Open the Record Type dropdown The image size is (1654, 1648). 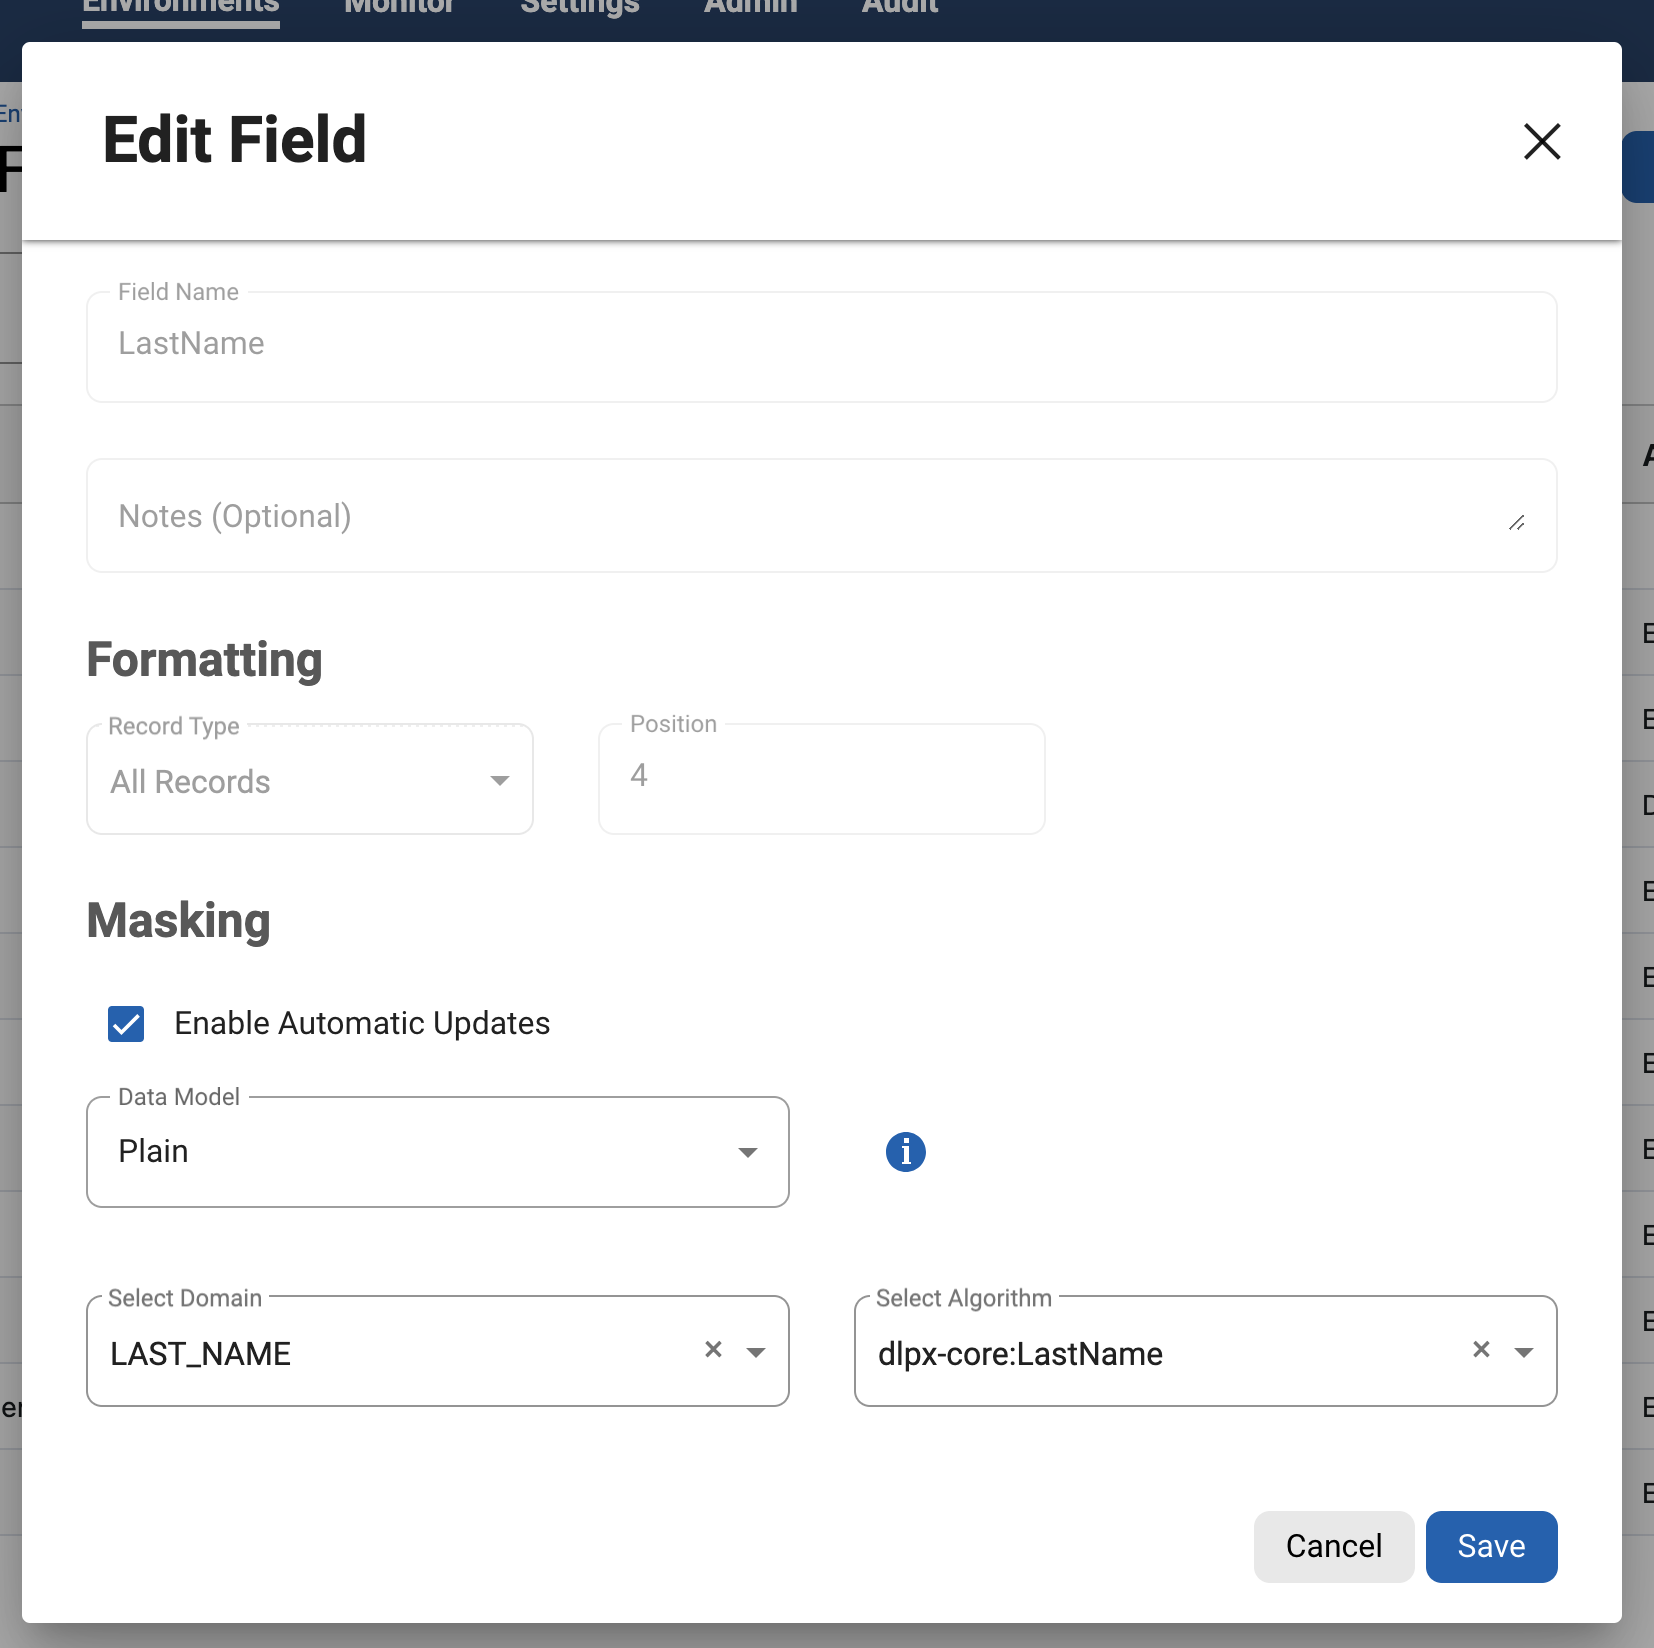point(310,780)
